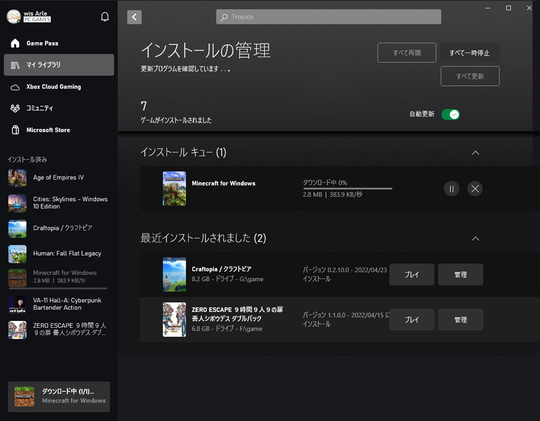Open the Microsoft Store bag icon
The image size is (540, 421).
(x=15, y=130)
